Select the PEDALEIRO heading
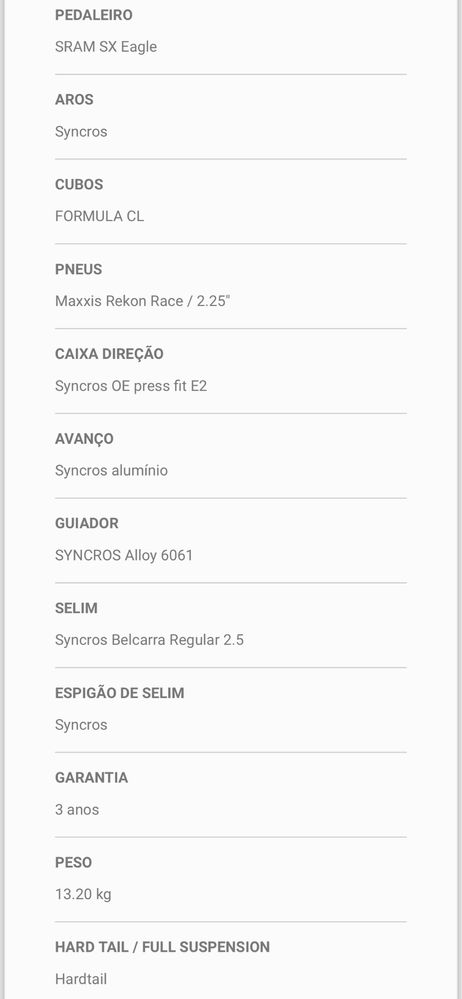 pos(94,15)
